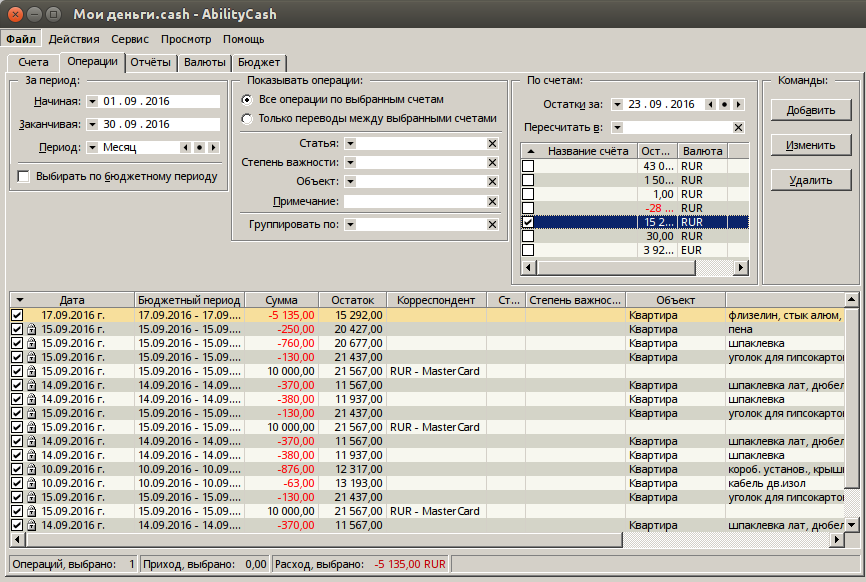Clear the Пересчитать в currency field

click(738, 128)
